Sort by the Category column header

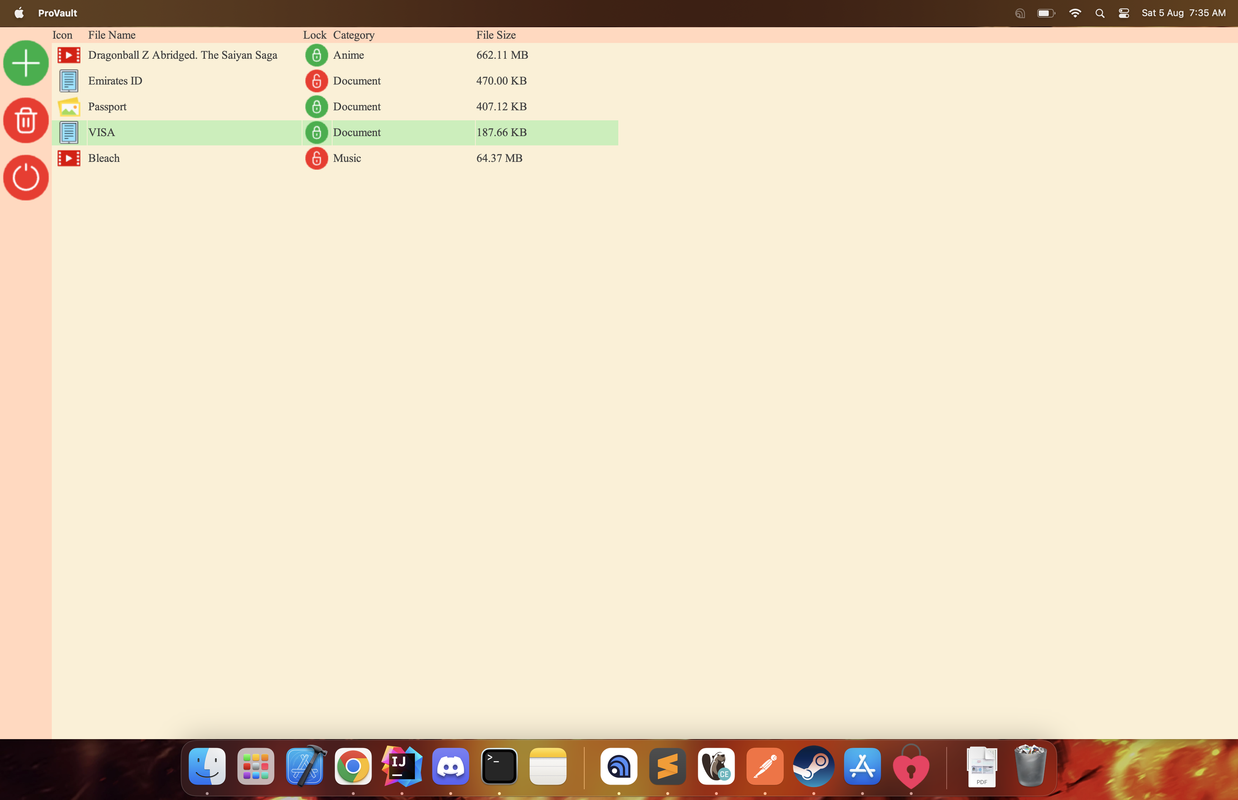click(354, 35)
